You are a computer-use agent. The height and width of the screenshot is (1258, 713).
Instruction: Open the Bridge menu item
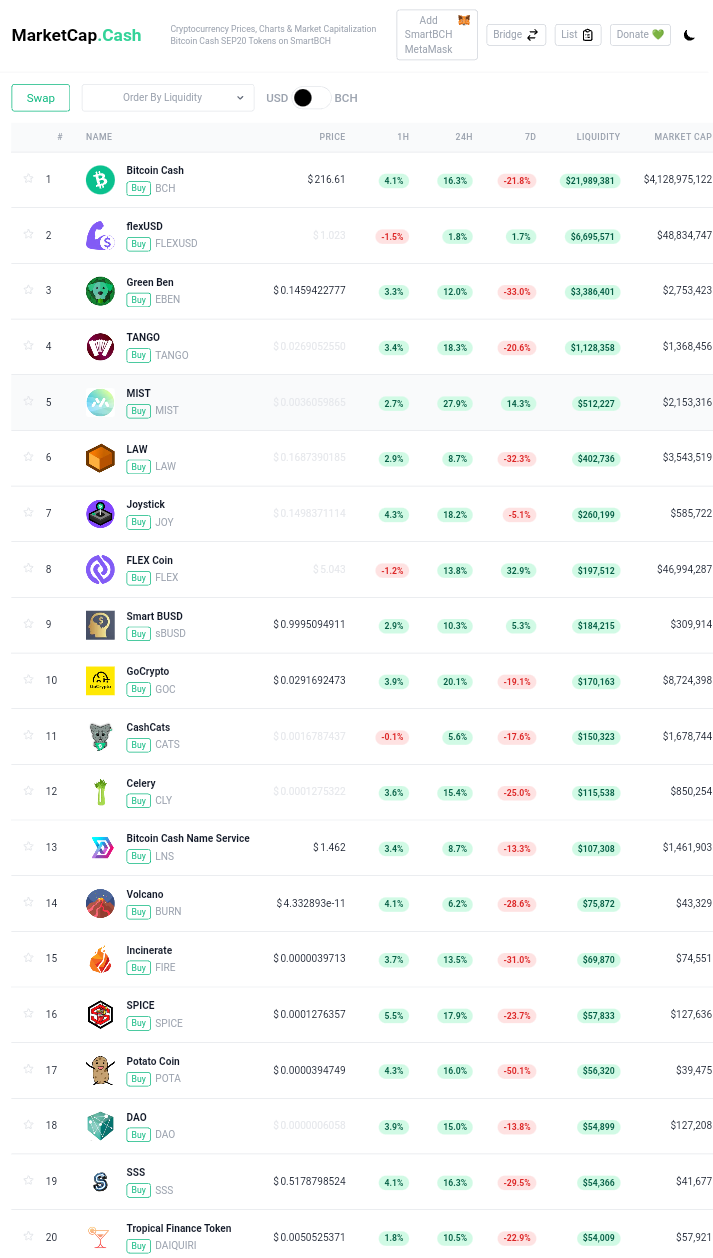[516, 35]
